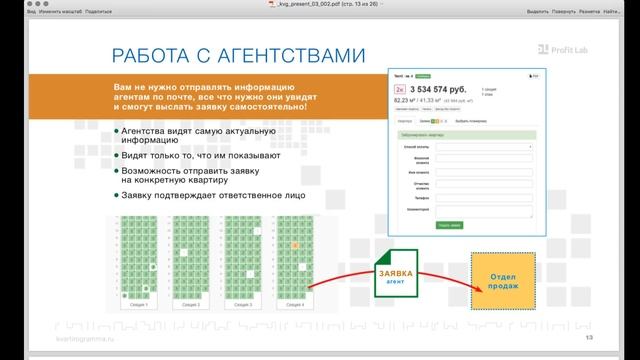The height and width of the screenshot is (360, 640).
Task: Open the Разметка markup toolbar
Action: tap(589, 11)
